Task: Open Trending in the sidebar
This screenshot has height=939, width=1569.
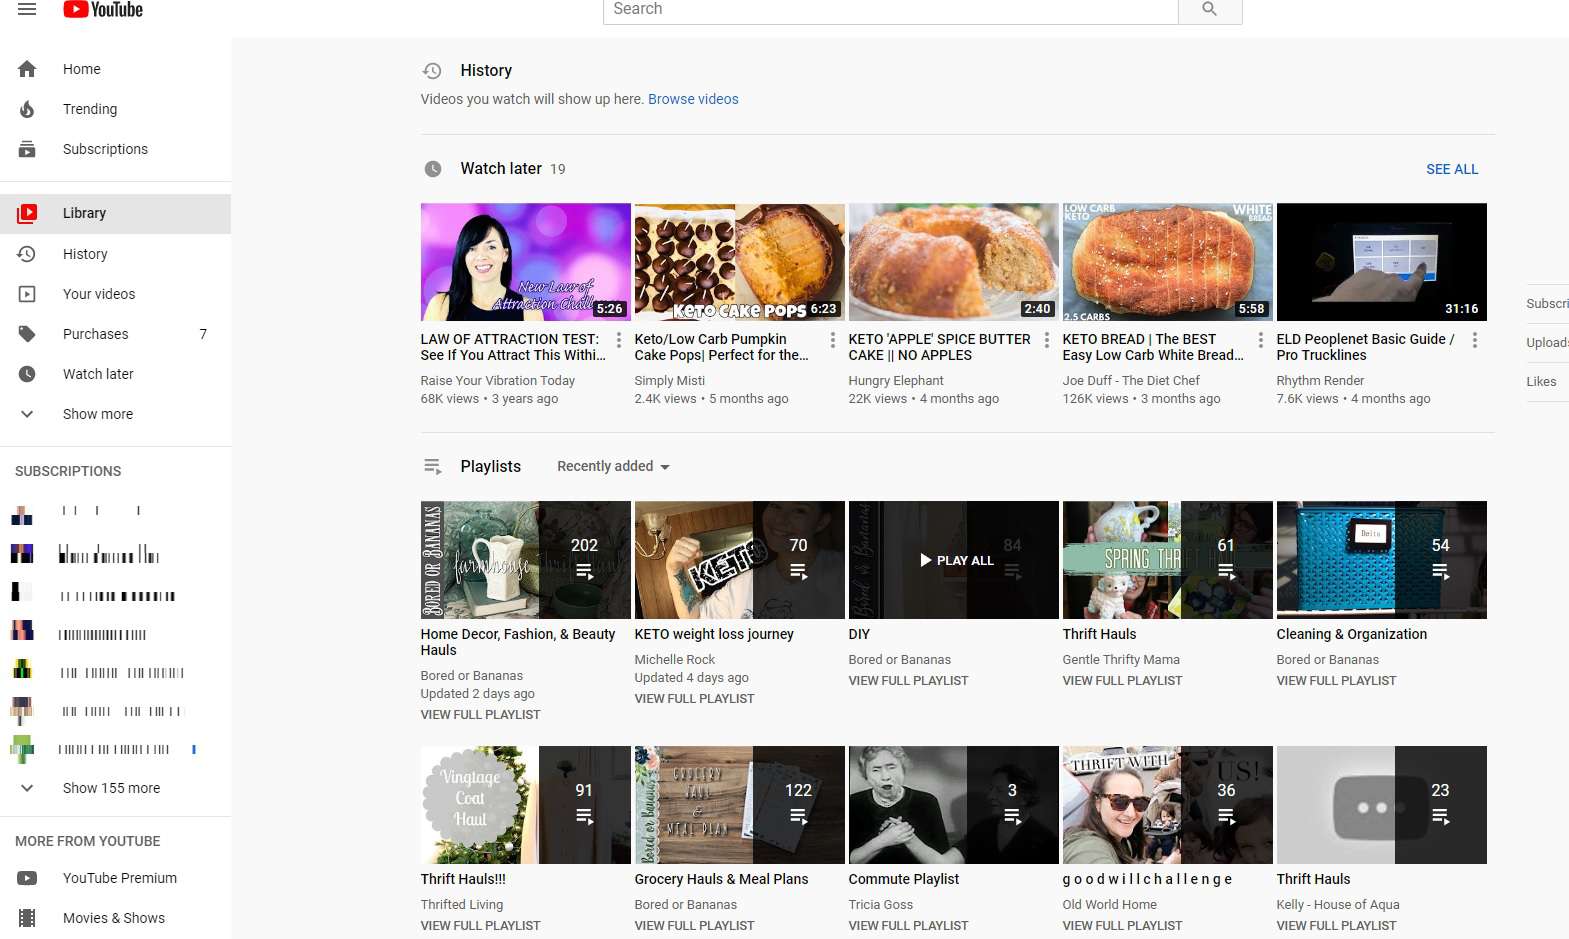Action: tap(89, 109)
